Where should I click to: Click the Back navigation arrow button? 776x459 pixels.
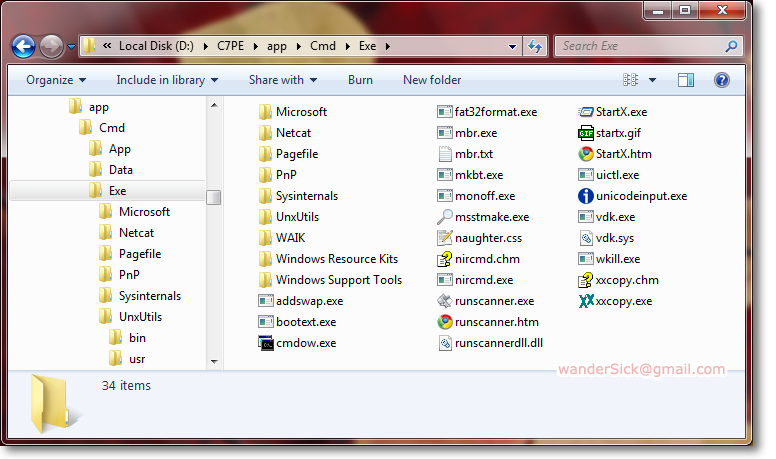[23, 47]
